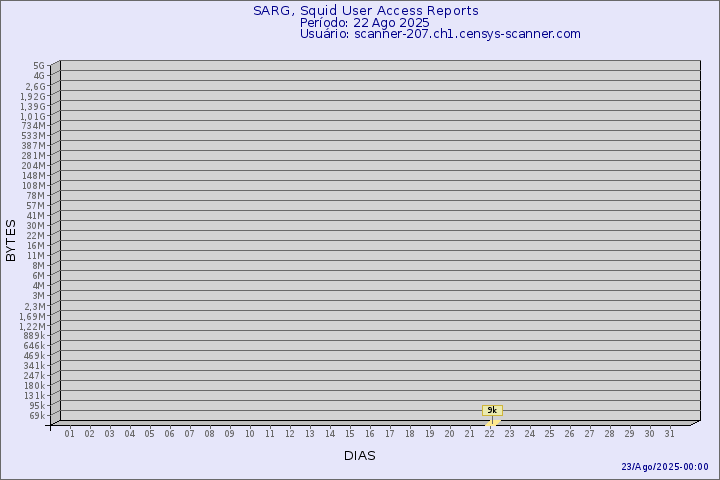This screenshot has width=720, height=480.
Task: Click the '69k' y-axis value
Action: [37, 416]
